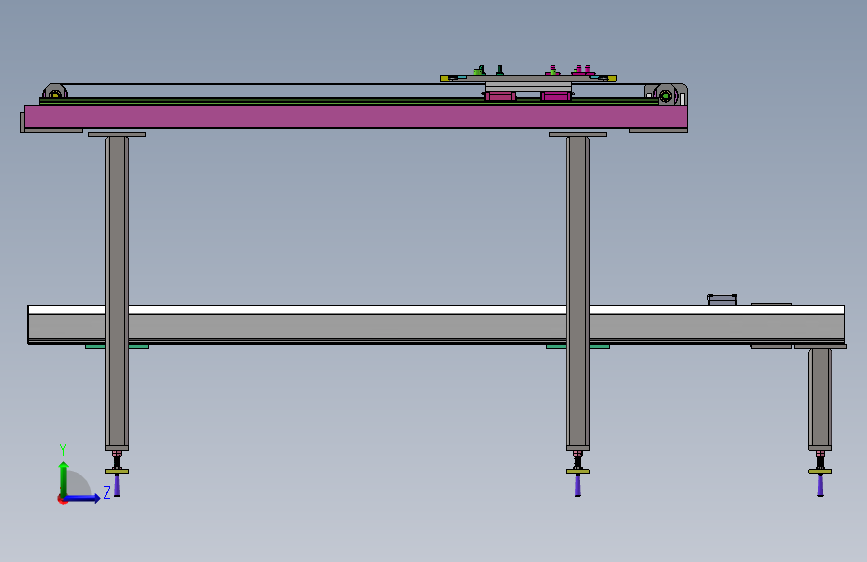Select the pulley at the left end of the top rail
Image resolution: width=867 pixels, height=562 pixels.
pos(55,92)
